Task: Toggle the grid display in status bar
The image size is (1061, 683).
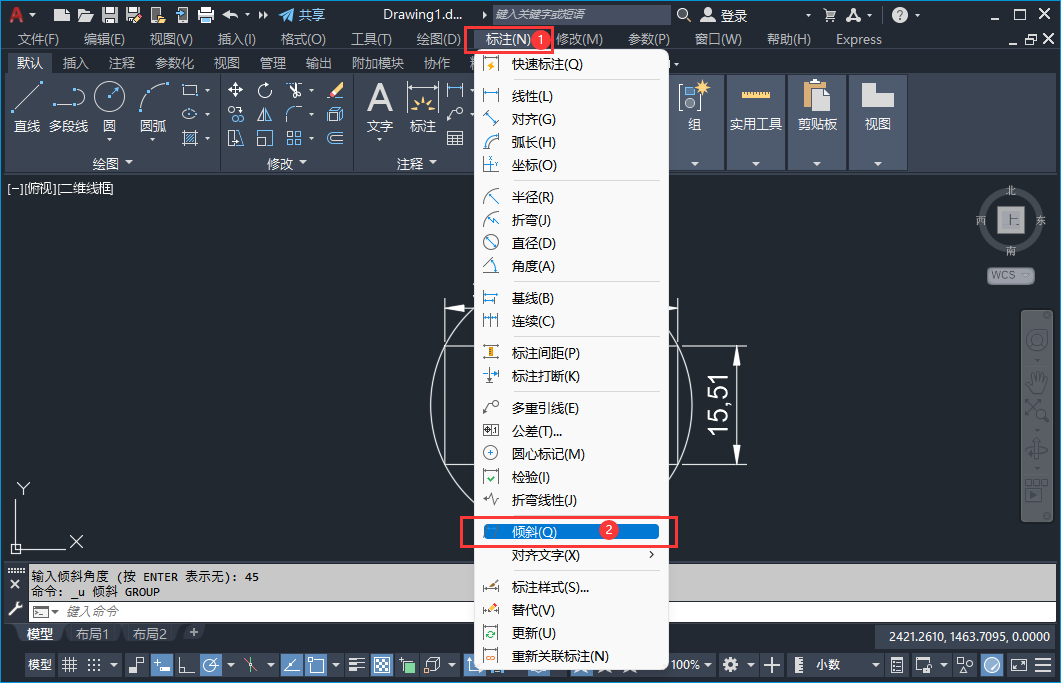Action: (x=69, y=665)
